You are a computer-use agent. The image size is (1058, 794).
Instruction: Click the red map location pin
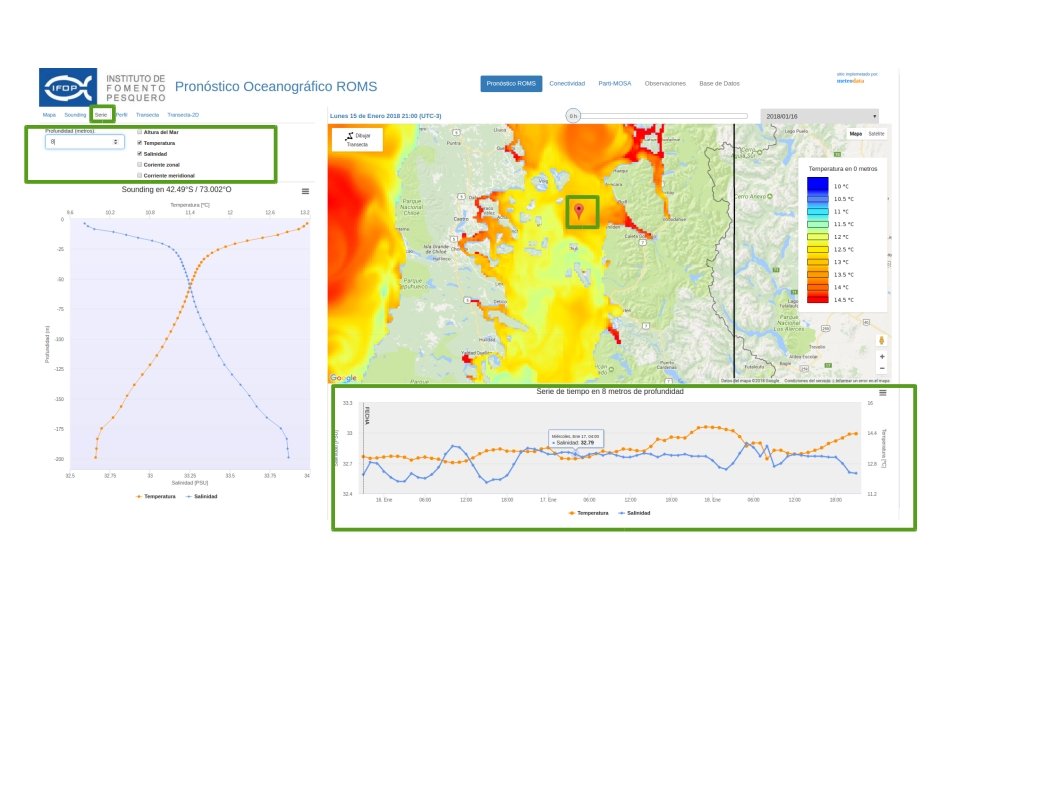point(579,209)
